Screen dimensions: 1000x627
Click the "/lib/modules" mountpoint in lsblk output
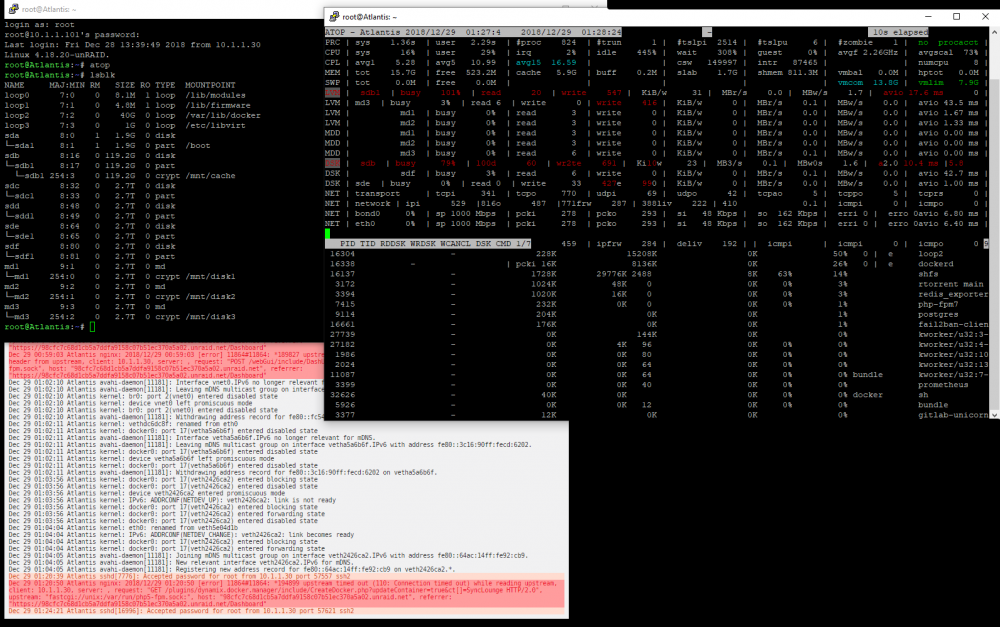pos(215,95)
